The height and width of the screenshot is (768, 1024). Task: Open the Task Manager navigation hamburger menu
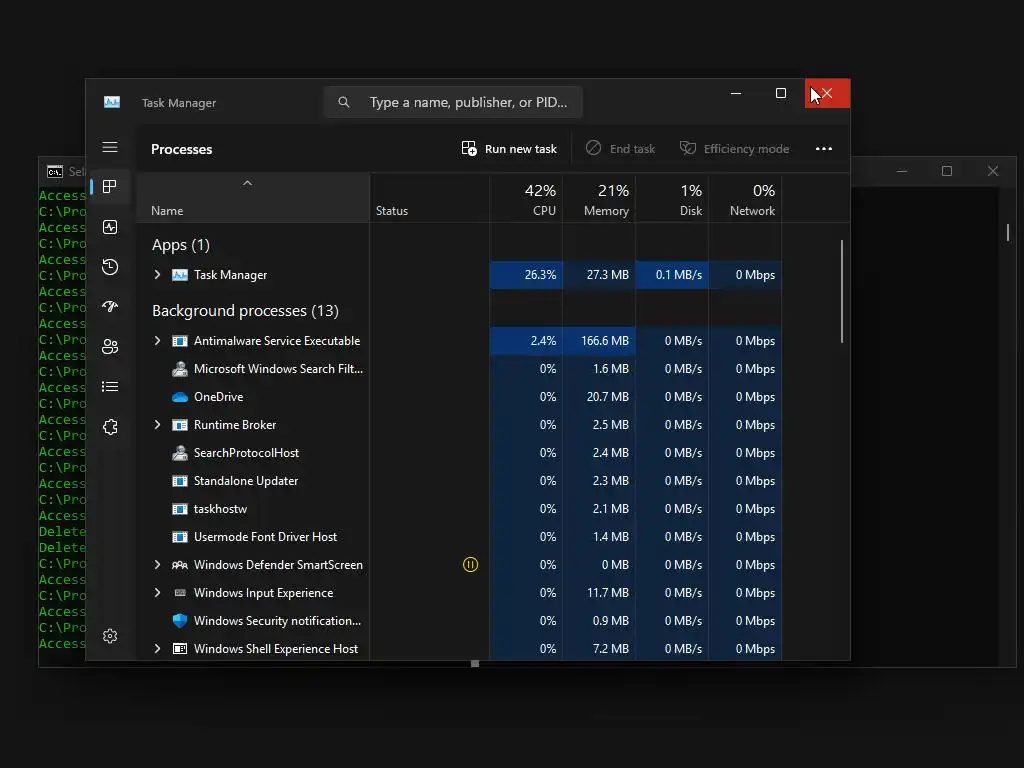[x=110, y=147]
